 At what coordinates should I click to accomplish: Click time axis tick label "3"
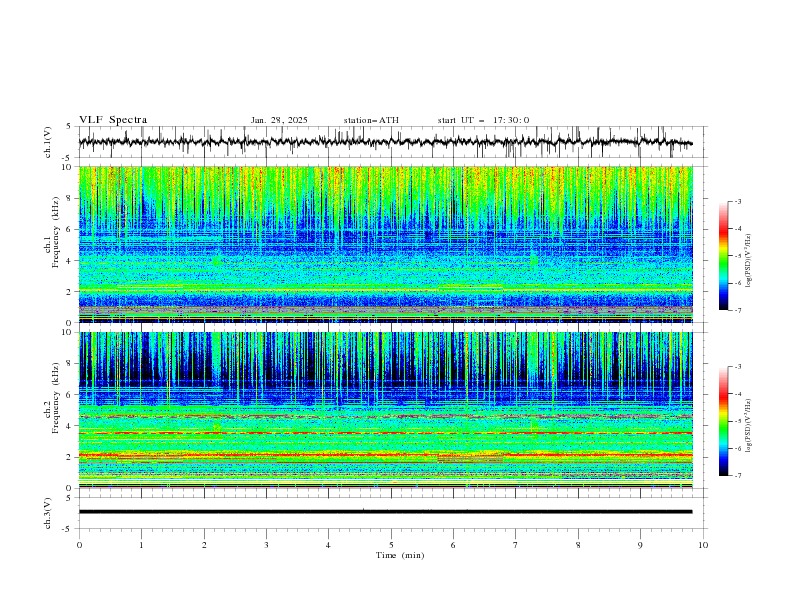pos(266,545)
